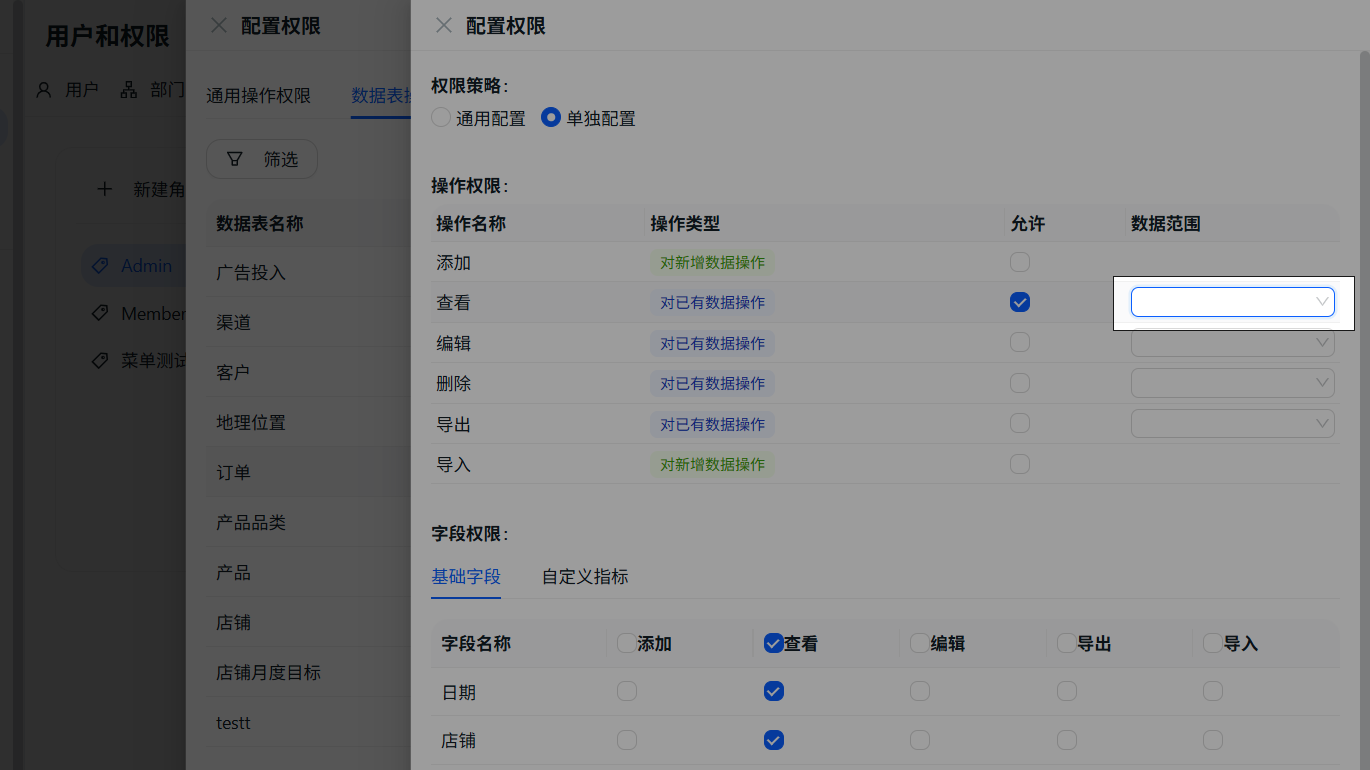Click the 新建角色 button
The image size is (1370, 770).
point(141,189)
